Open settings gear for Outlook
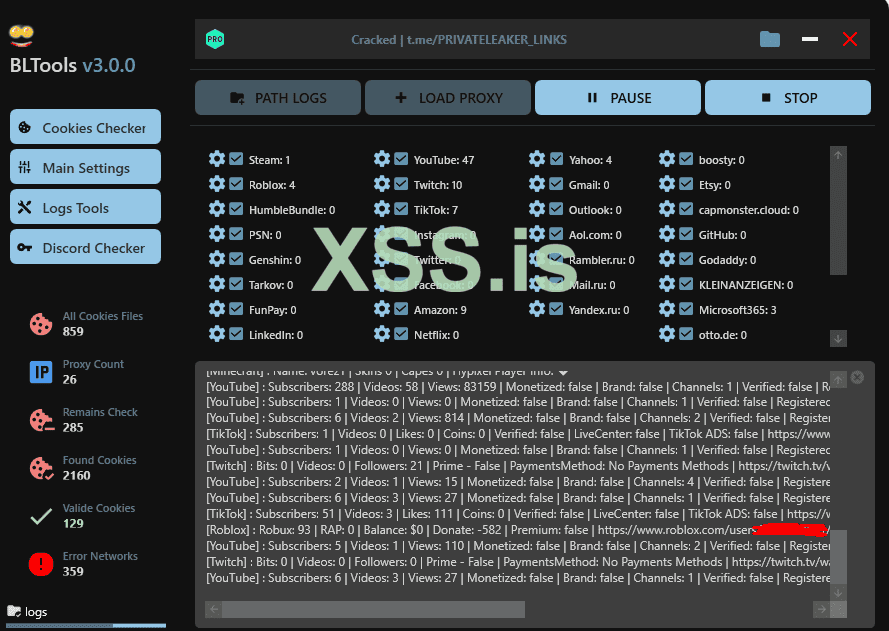This screenshot has height=631, width=889. 536,209
